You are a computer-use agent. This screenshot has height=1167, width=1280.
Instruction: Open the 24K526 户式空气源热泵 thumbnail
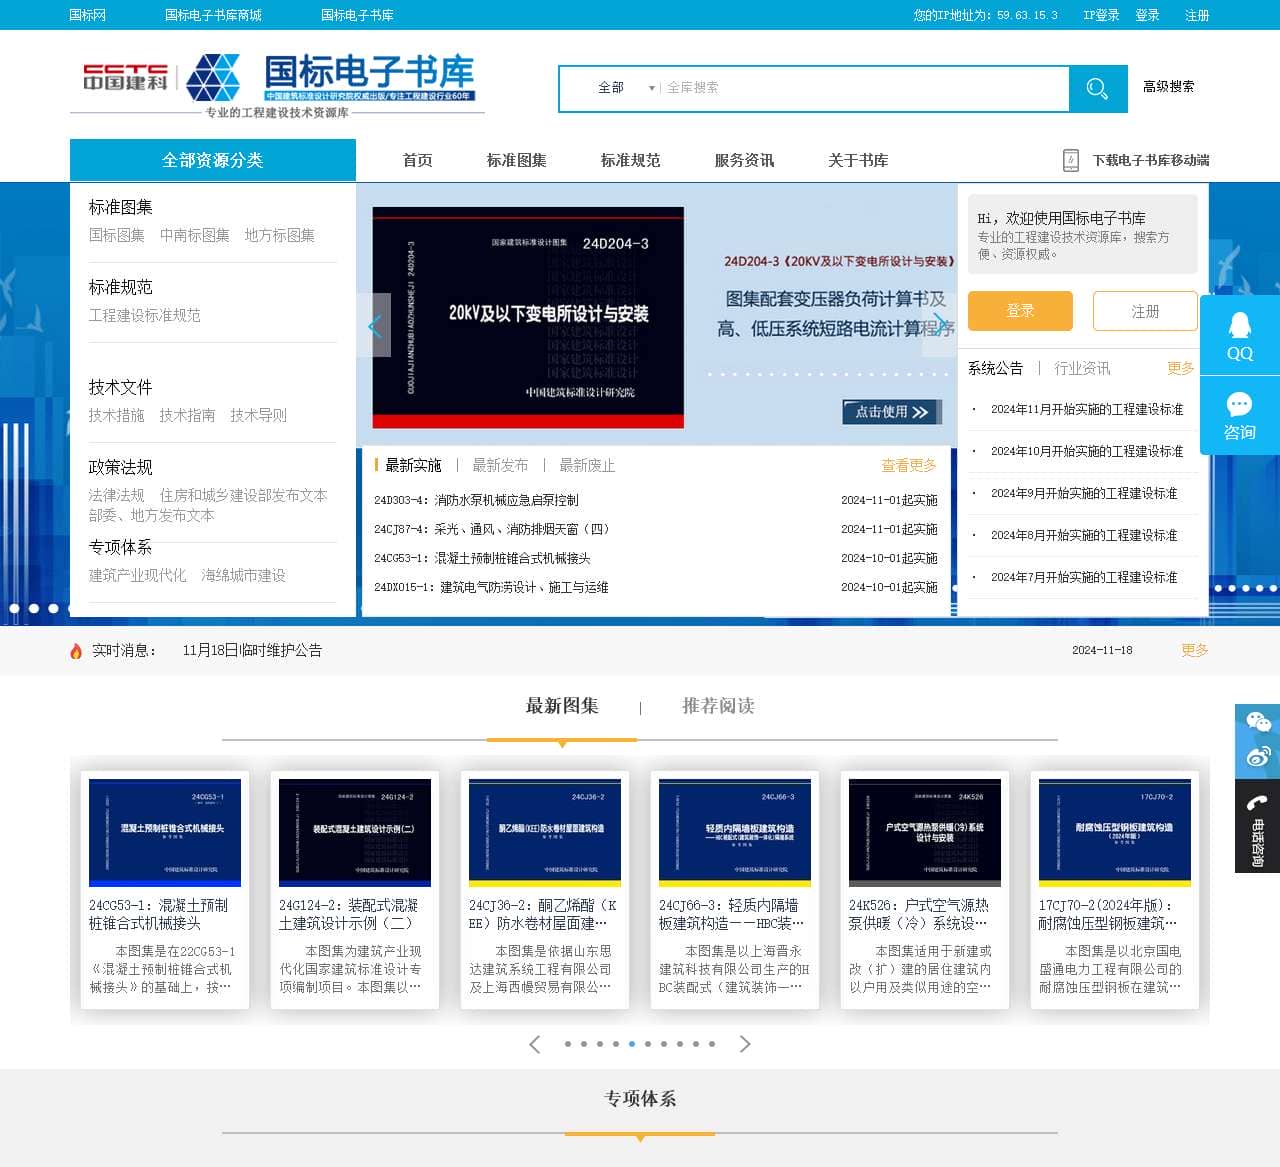click(924, 832)
